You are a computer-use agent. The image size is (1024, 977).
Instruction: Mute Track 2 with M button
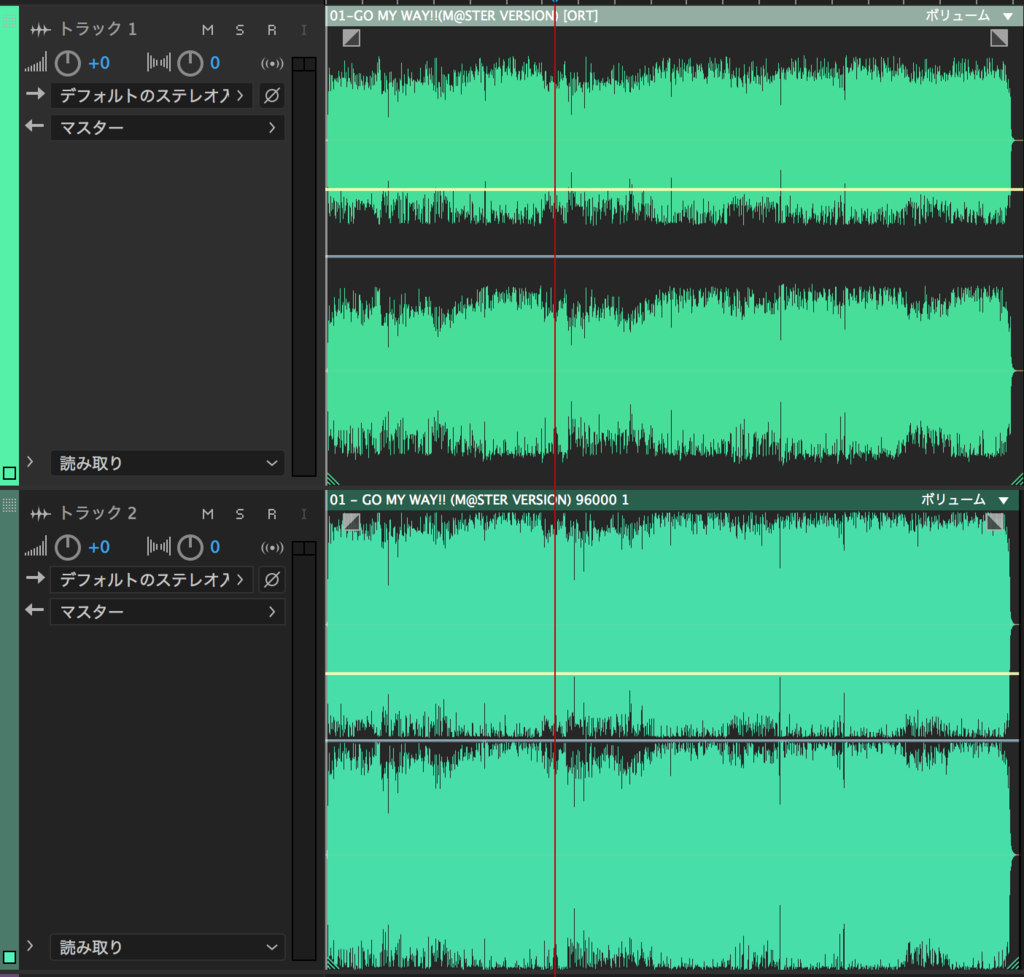pos(208,514)
